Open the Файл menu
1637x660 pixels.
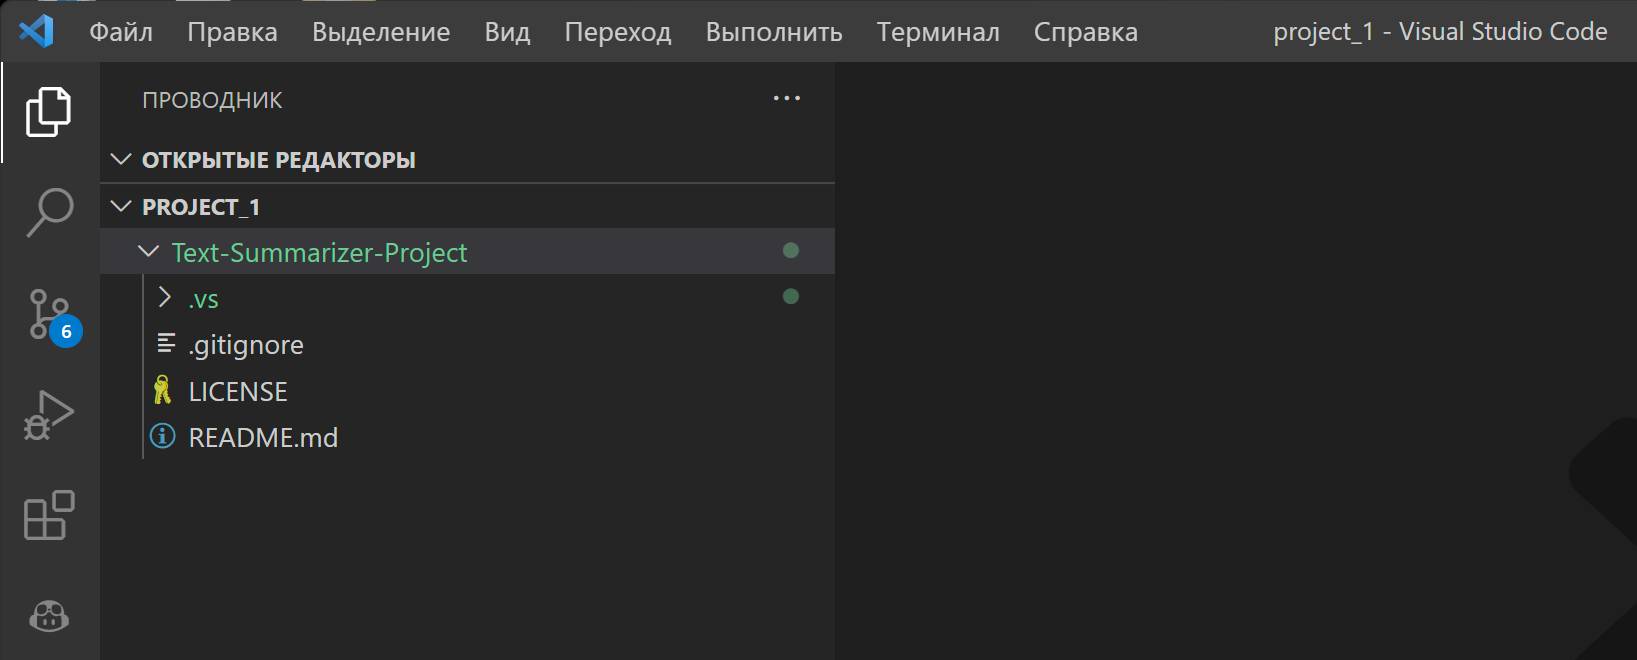tap(121, 32)
